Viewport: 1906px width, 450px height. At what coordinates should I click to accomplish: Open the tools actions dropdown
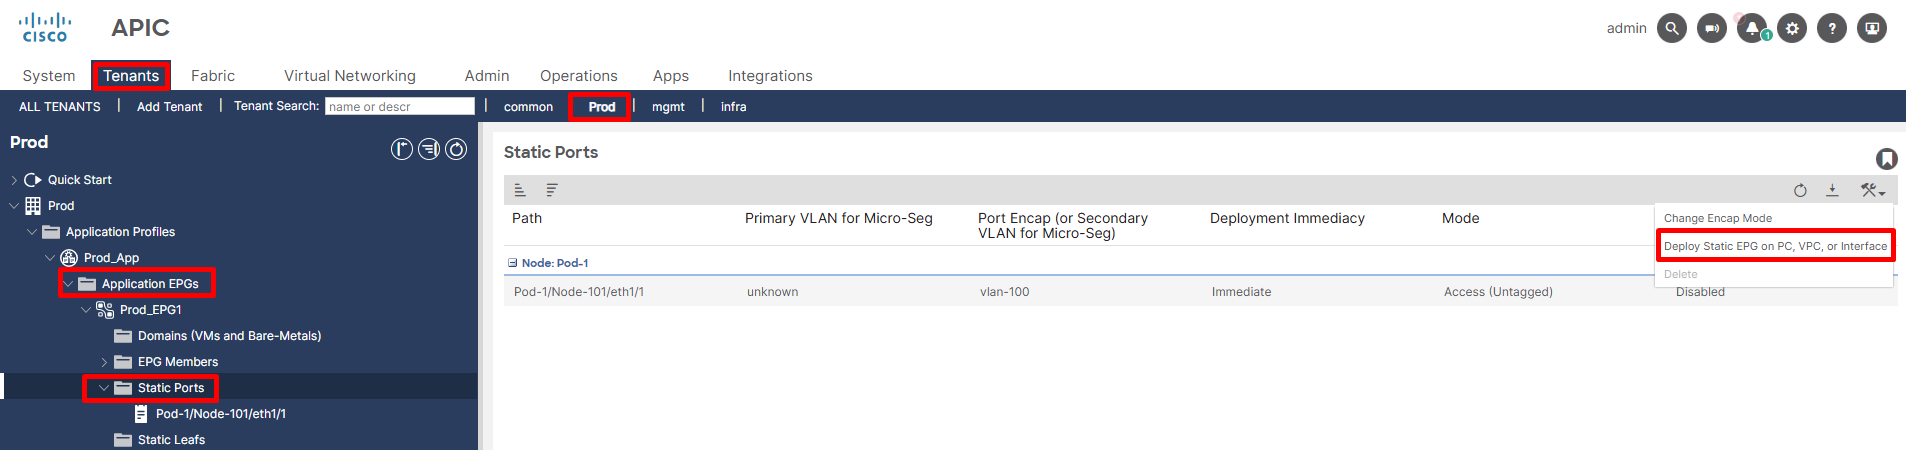point(1872,190)
